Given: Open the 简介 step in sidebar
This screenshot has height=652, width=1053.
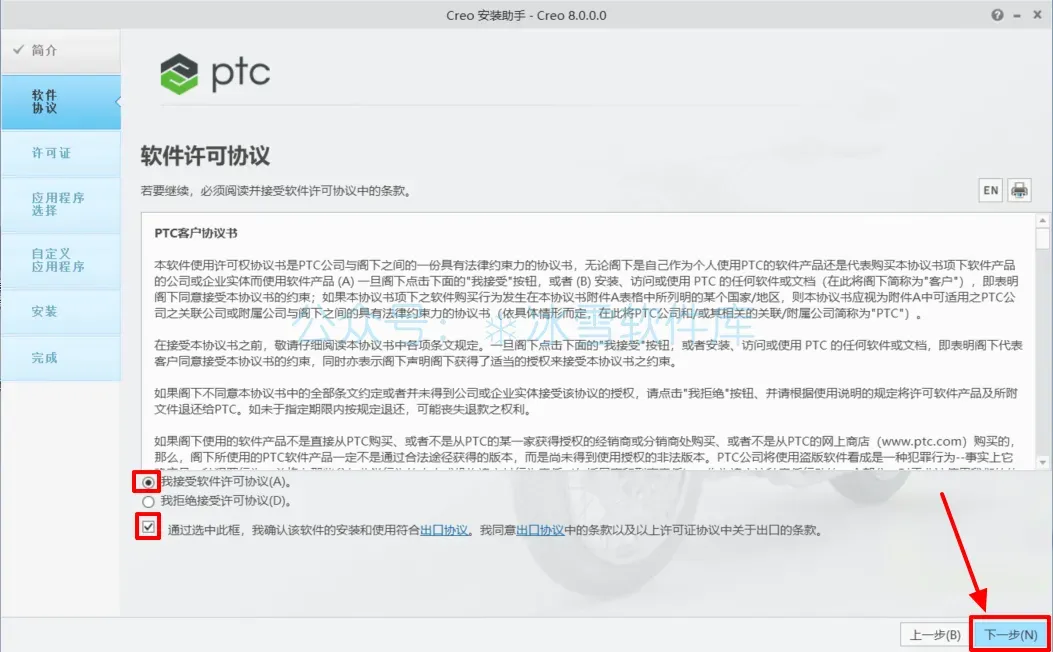Looking at the screenshot, I should click(x=60, y=51).
